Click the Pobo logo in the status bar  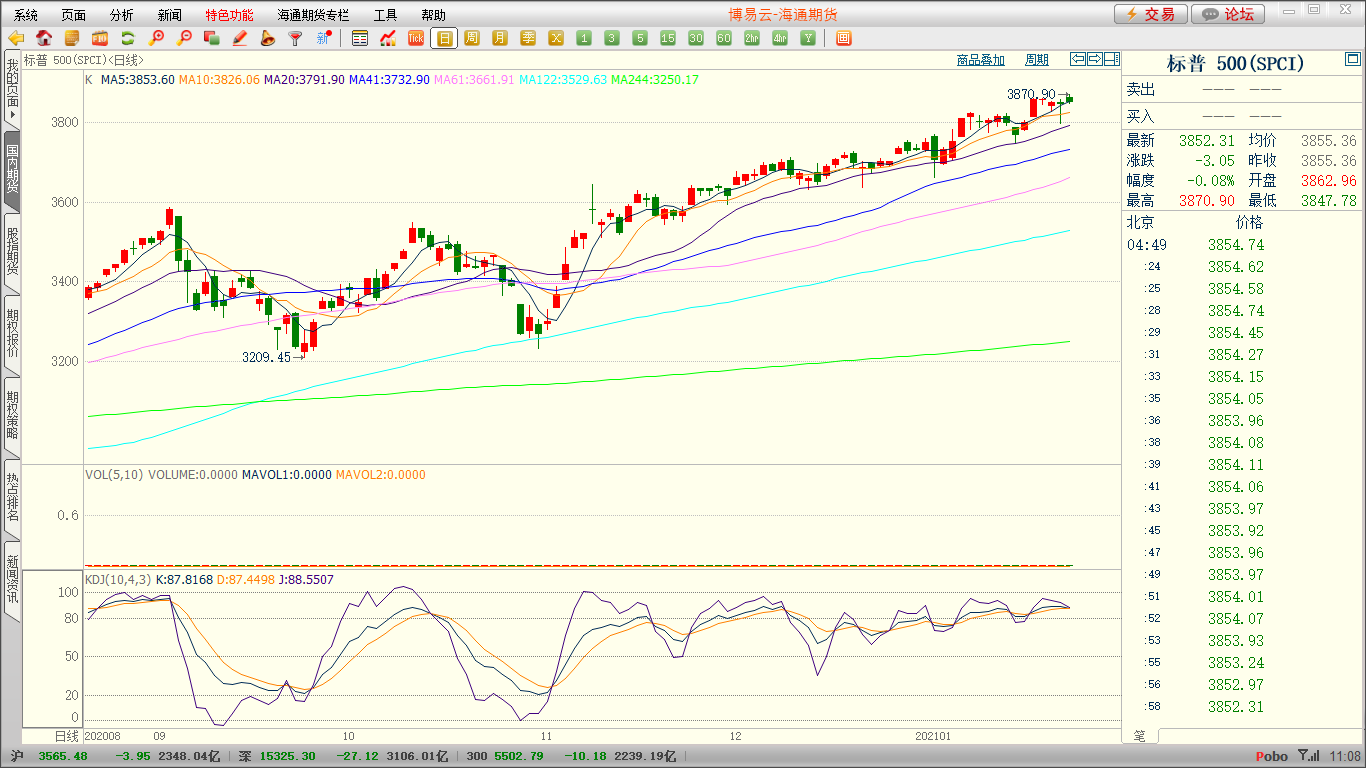coord(1272,757)
